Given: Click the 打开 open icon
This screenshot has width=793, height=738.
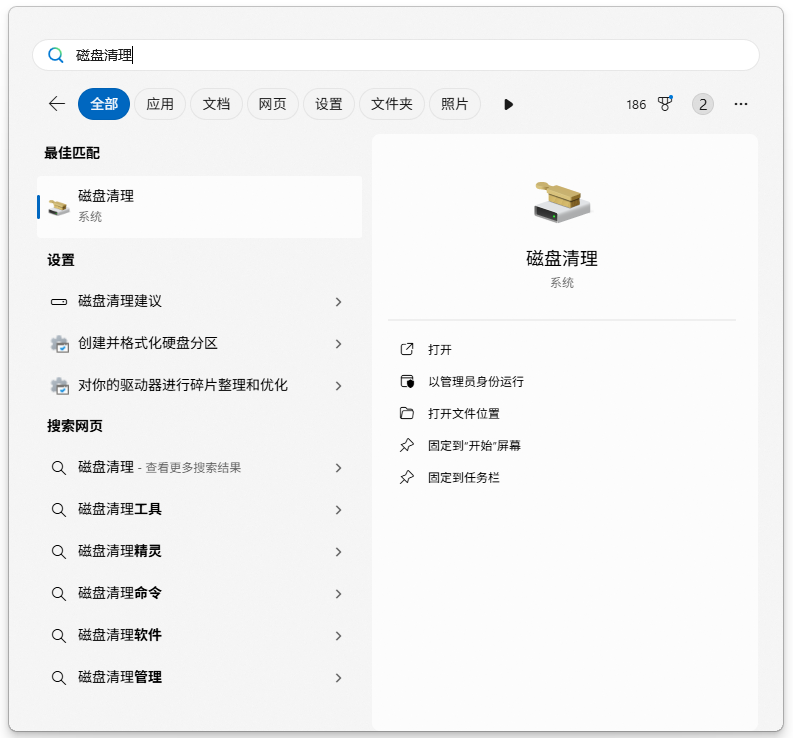Looking at the screenshot, I should (x=407, y=350).
